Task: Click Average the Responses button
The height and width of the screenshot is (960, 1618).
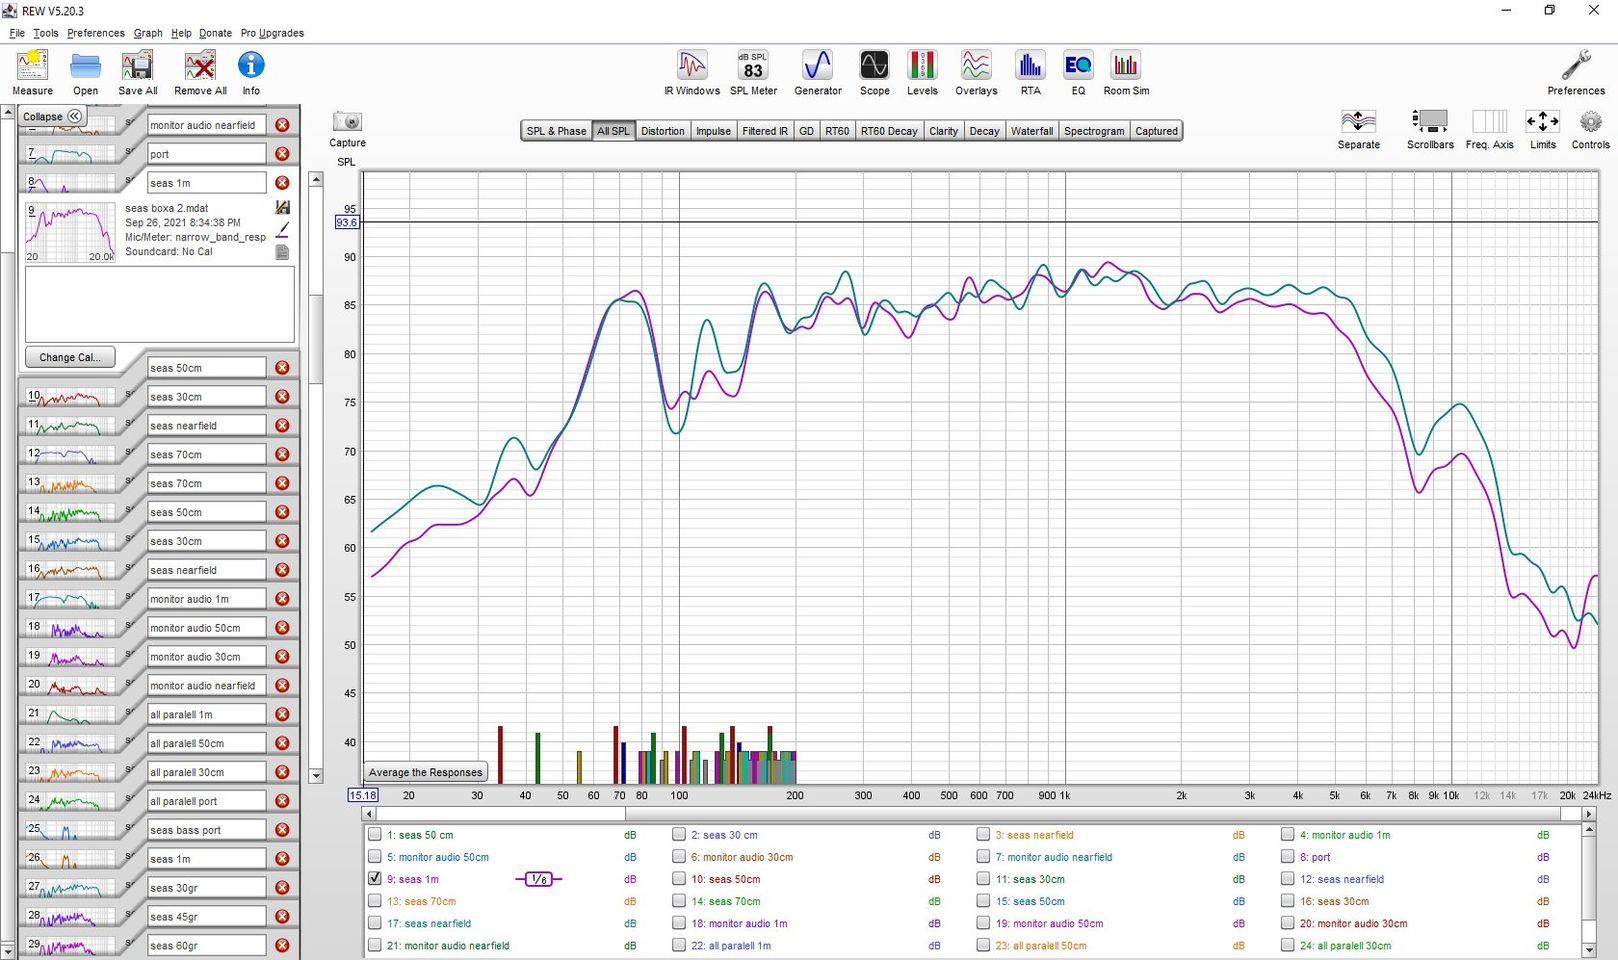Action: [425, 772]
